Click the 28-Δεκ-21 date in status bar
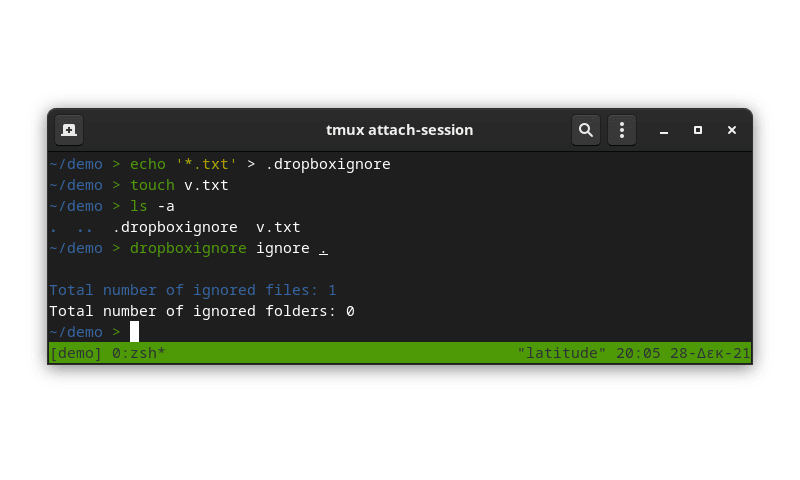 point(710,353)
